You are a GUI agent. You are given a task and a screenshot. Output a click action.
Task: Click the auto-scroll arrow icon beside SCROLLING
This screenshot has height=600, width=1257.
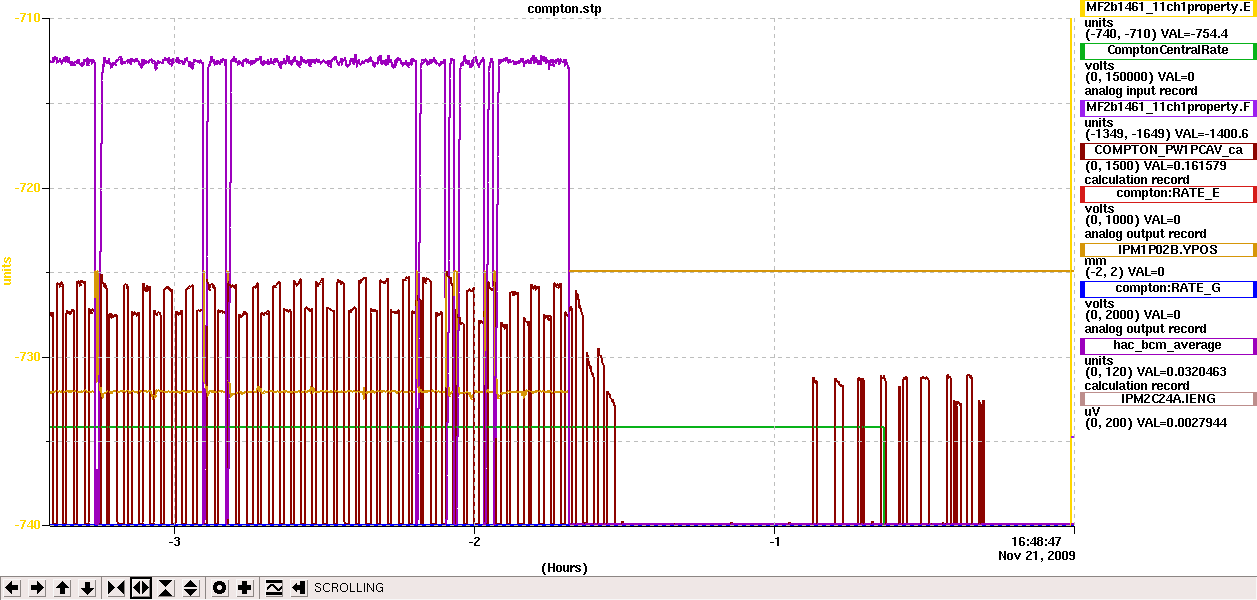(299, 588)
